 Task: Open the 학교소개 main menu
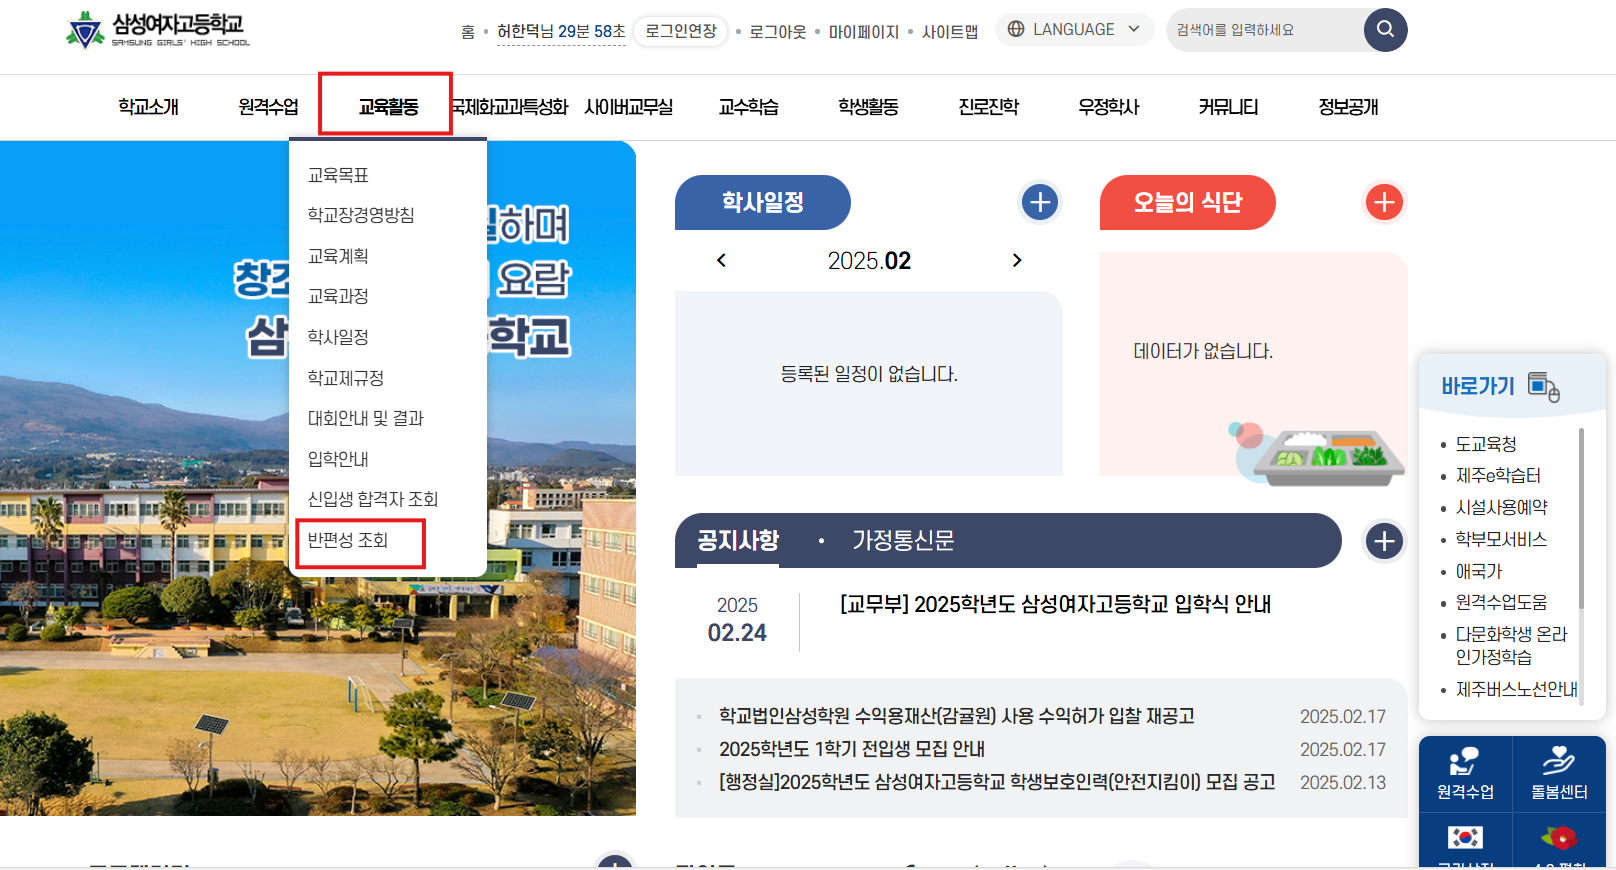(148, 107)
